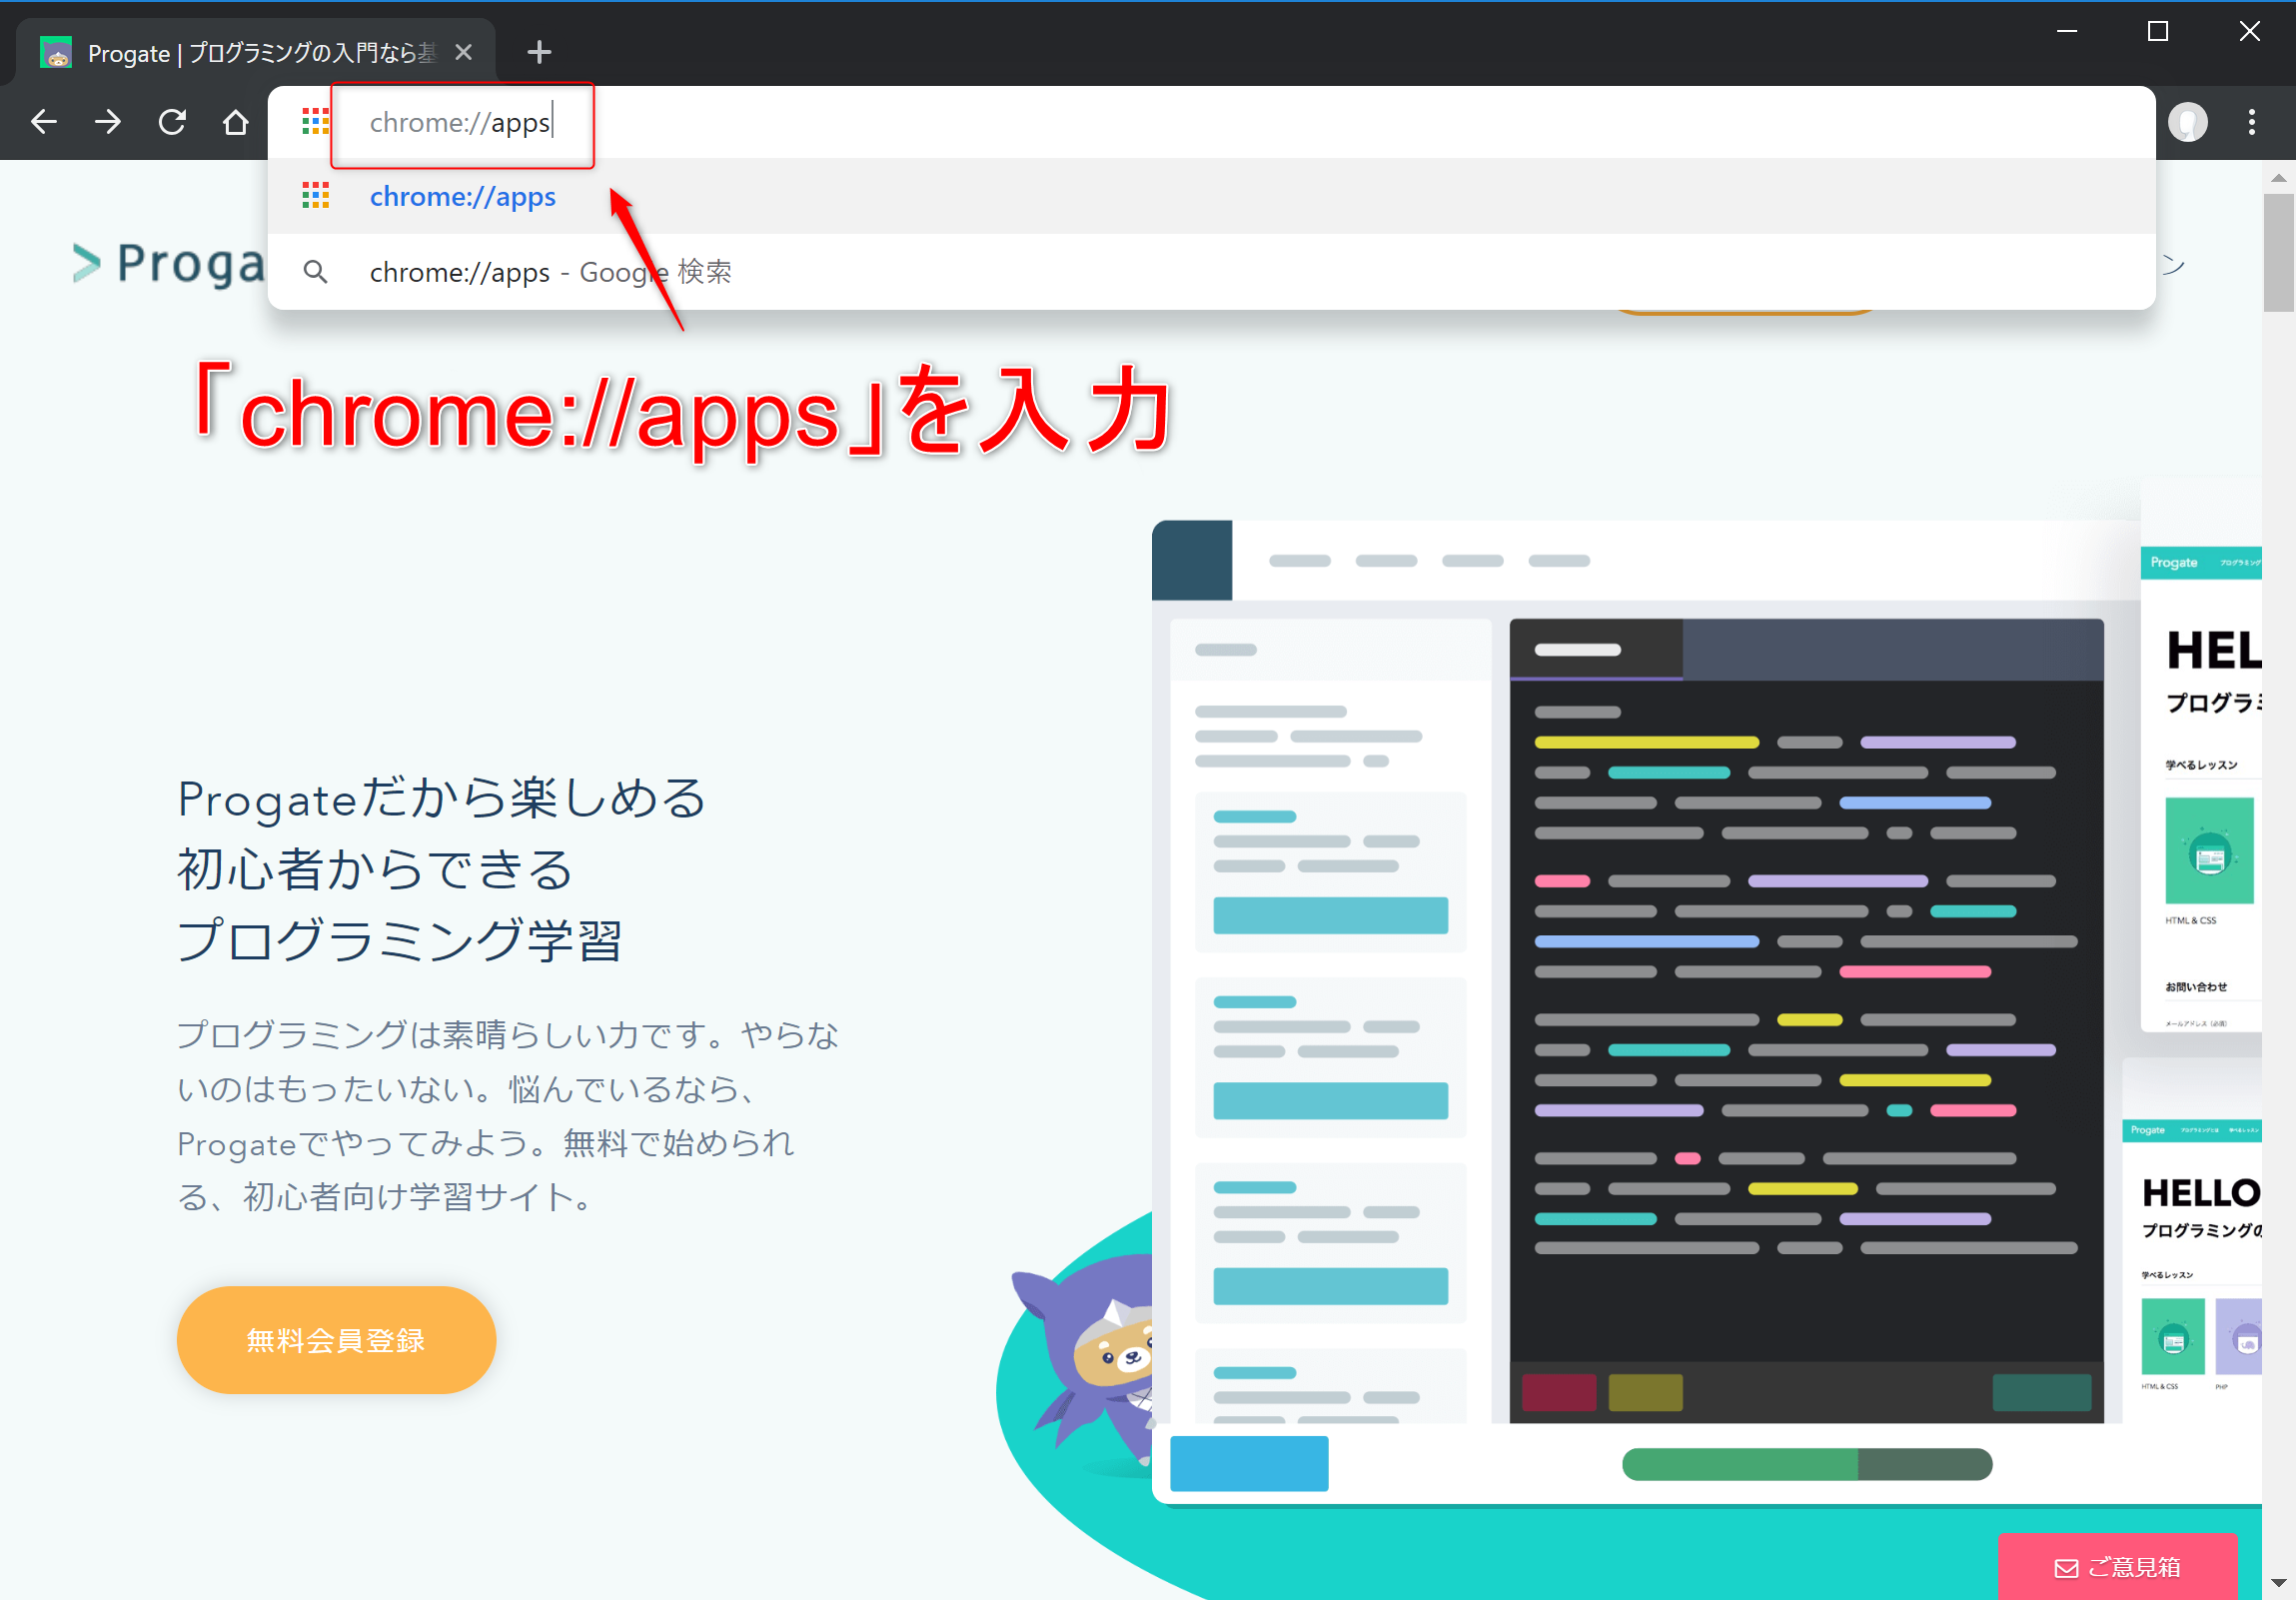Click the scrollbar down arrow
2296x1600 pixels.
(x=2278, y=1582)
